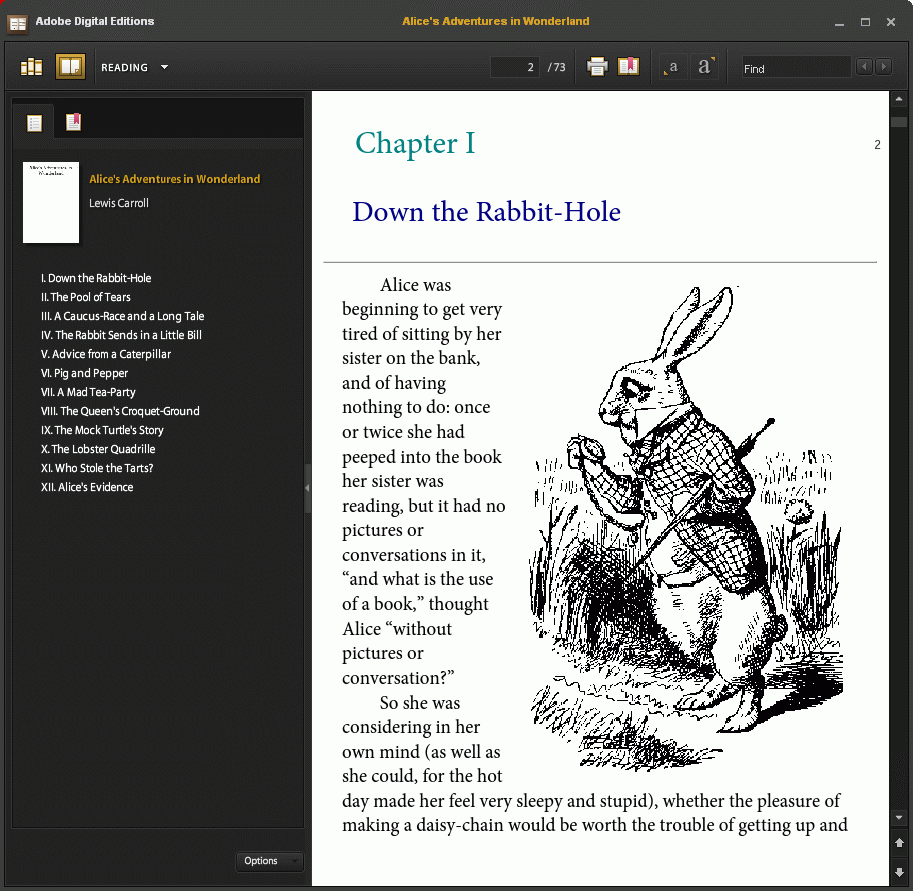
Task: Click the Chapter I heading
Action: 415,143
